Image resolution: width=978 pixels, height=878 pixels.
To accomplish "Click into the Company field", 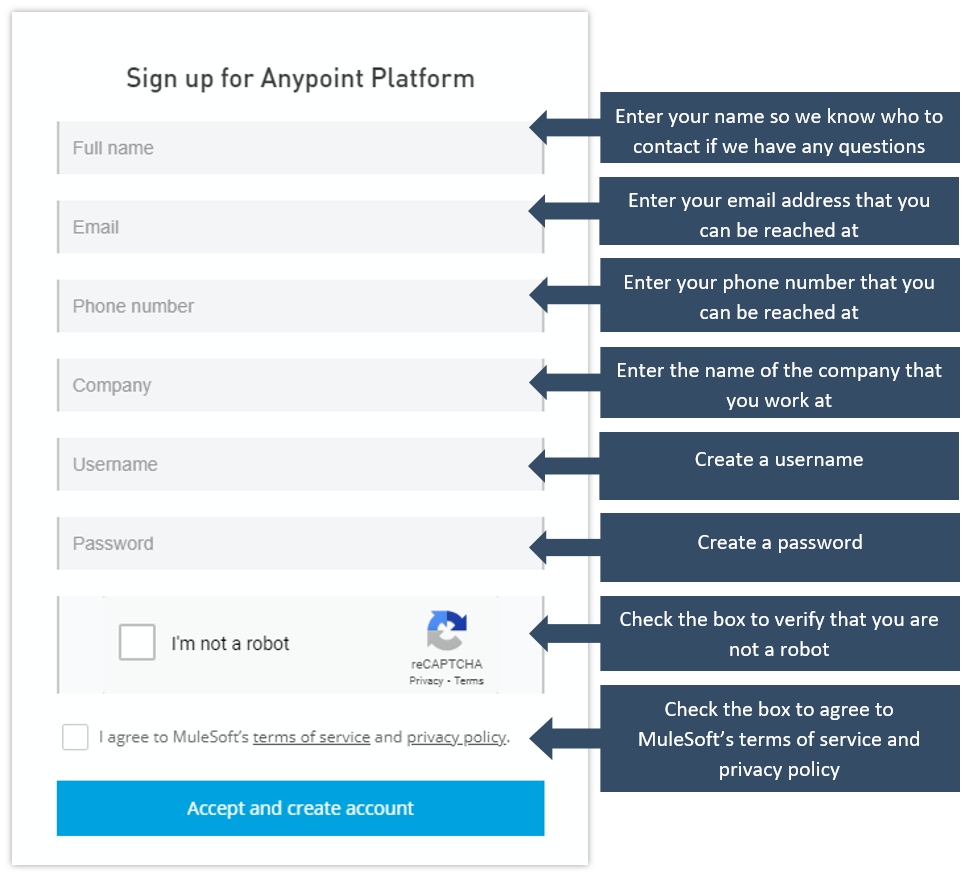I will coord(300,385).
